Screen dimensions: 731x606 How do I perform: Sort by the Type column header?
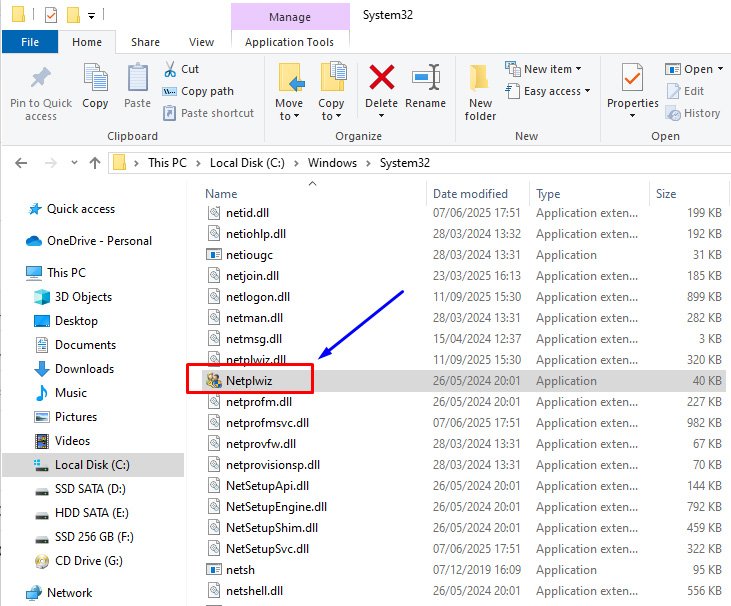(x=548, y=193)
